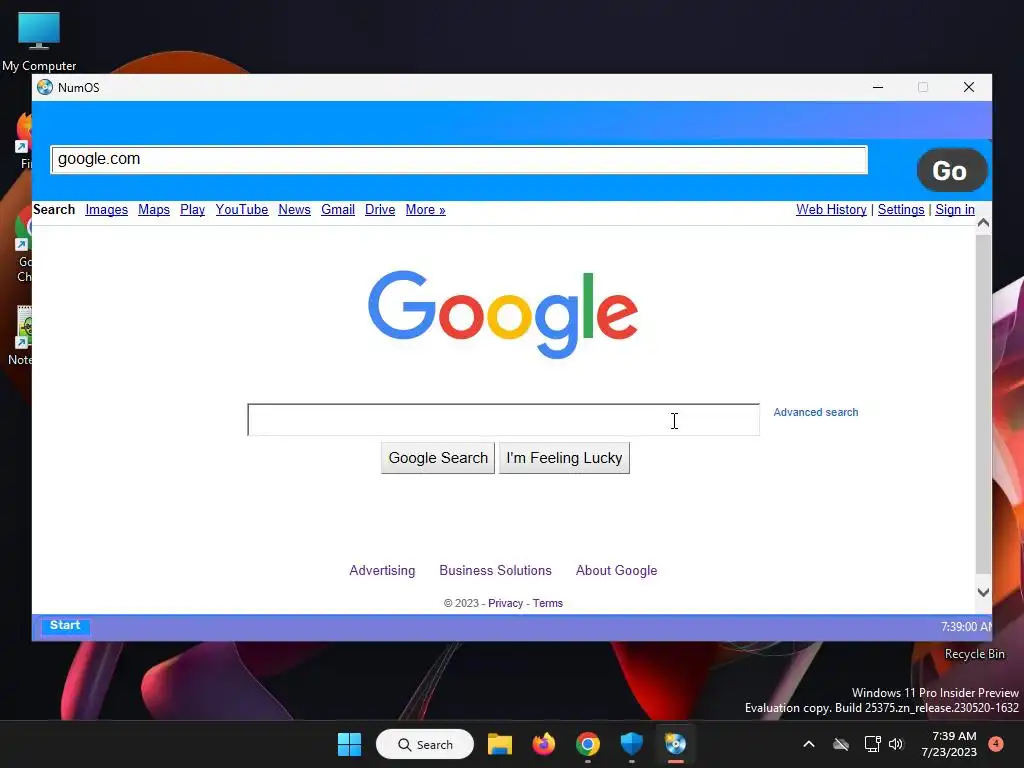This screenshot has height=768, width=1024.
Task: Open the Recycle Bin on the desktop
Action: (974, 654)
